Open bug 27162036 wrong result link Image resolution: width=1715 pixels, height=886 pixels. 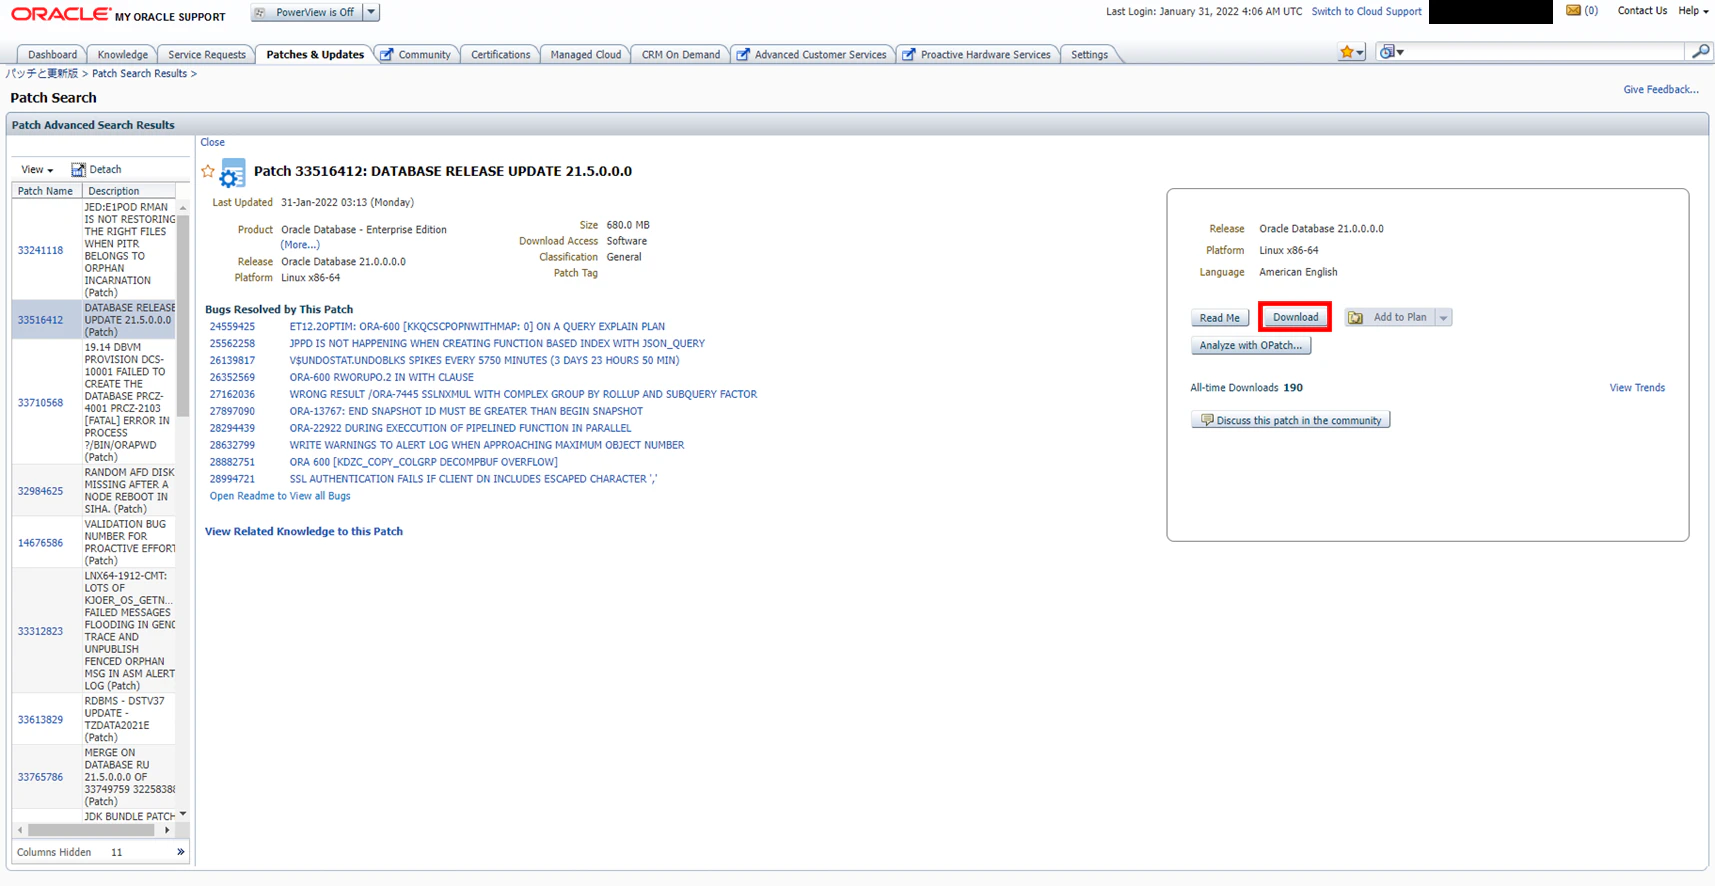tap(232, 394)
